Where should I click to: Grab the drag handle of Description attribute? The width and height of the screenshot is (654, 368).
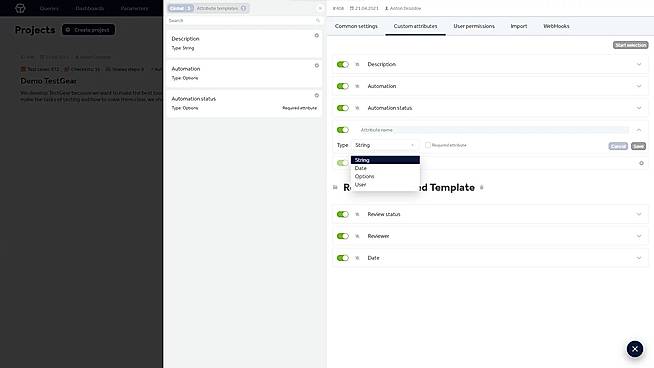[357, 65]
